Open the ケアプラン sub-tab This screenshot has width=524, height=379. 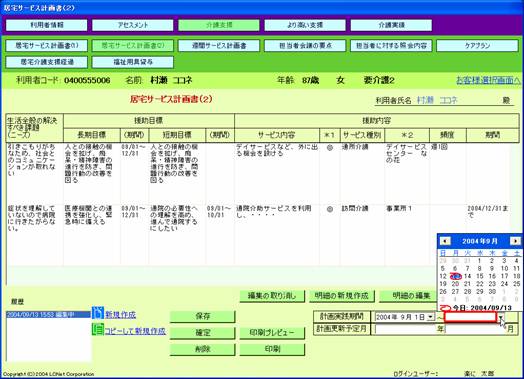coord(478,46)
